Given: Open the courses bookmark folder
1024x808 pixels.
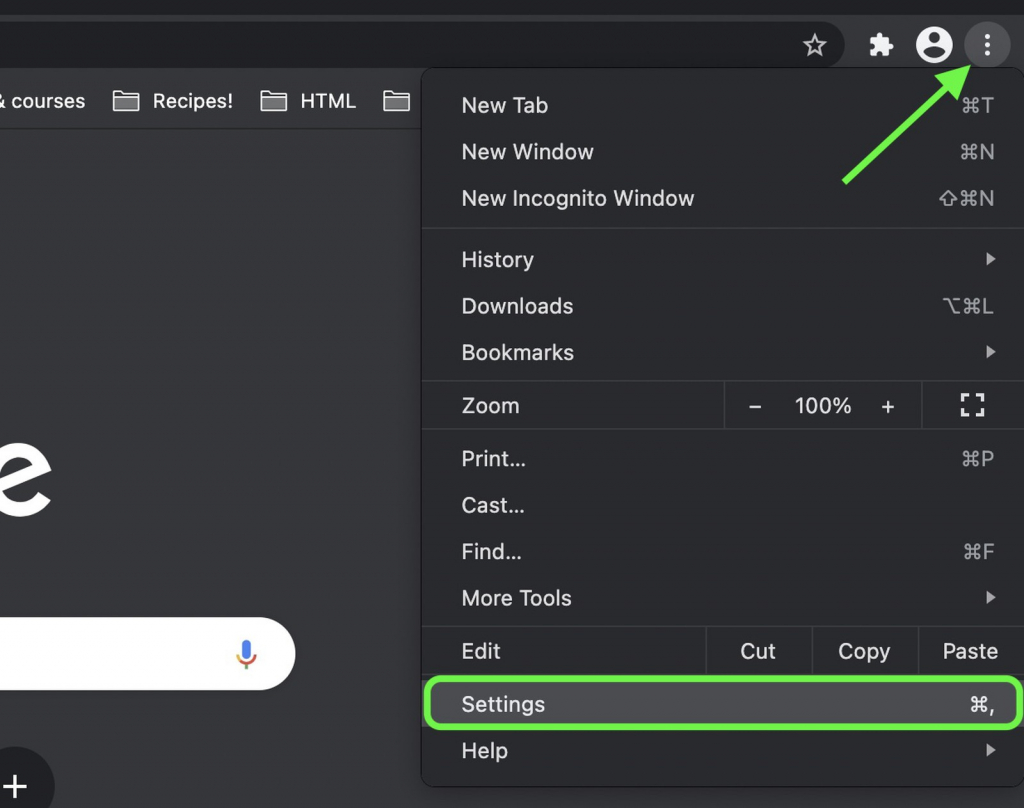Looking at the screenshot, I should tap(42, 101).
